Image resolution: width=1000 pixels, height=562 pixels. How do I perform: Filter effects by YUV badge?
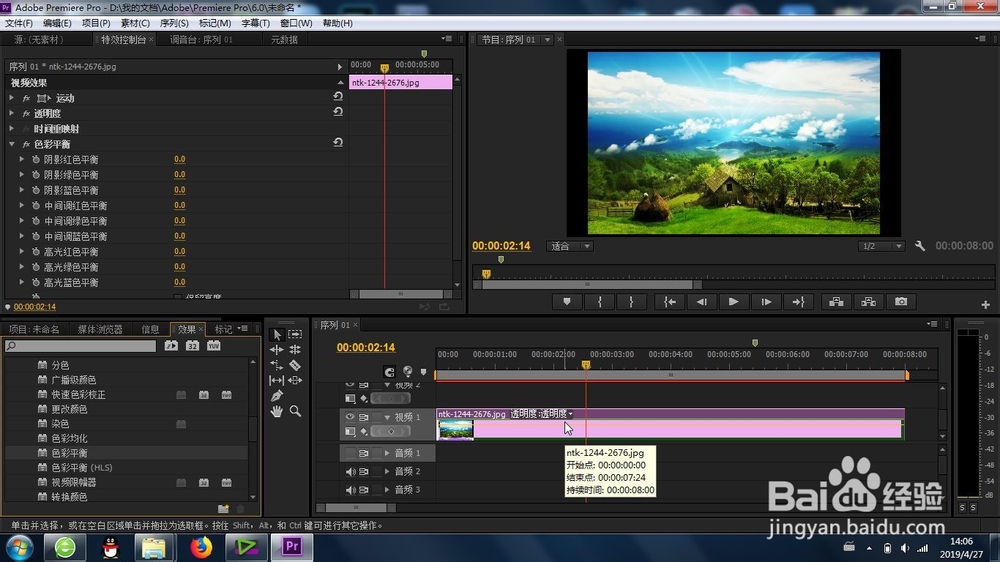click(214, 346)
